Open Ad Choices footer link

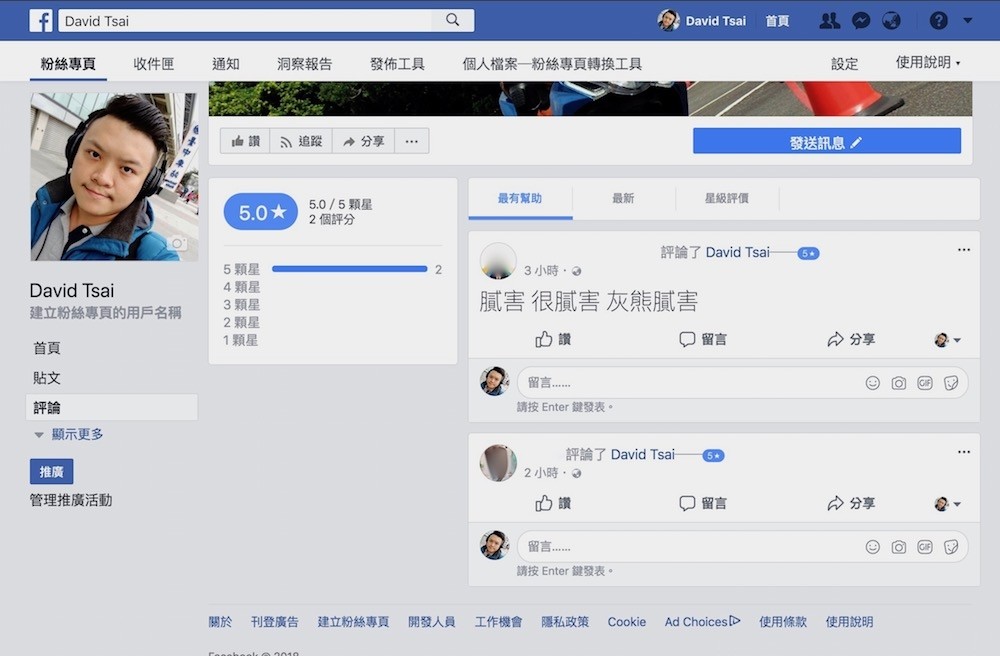[x=702, y=622]
